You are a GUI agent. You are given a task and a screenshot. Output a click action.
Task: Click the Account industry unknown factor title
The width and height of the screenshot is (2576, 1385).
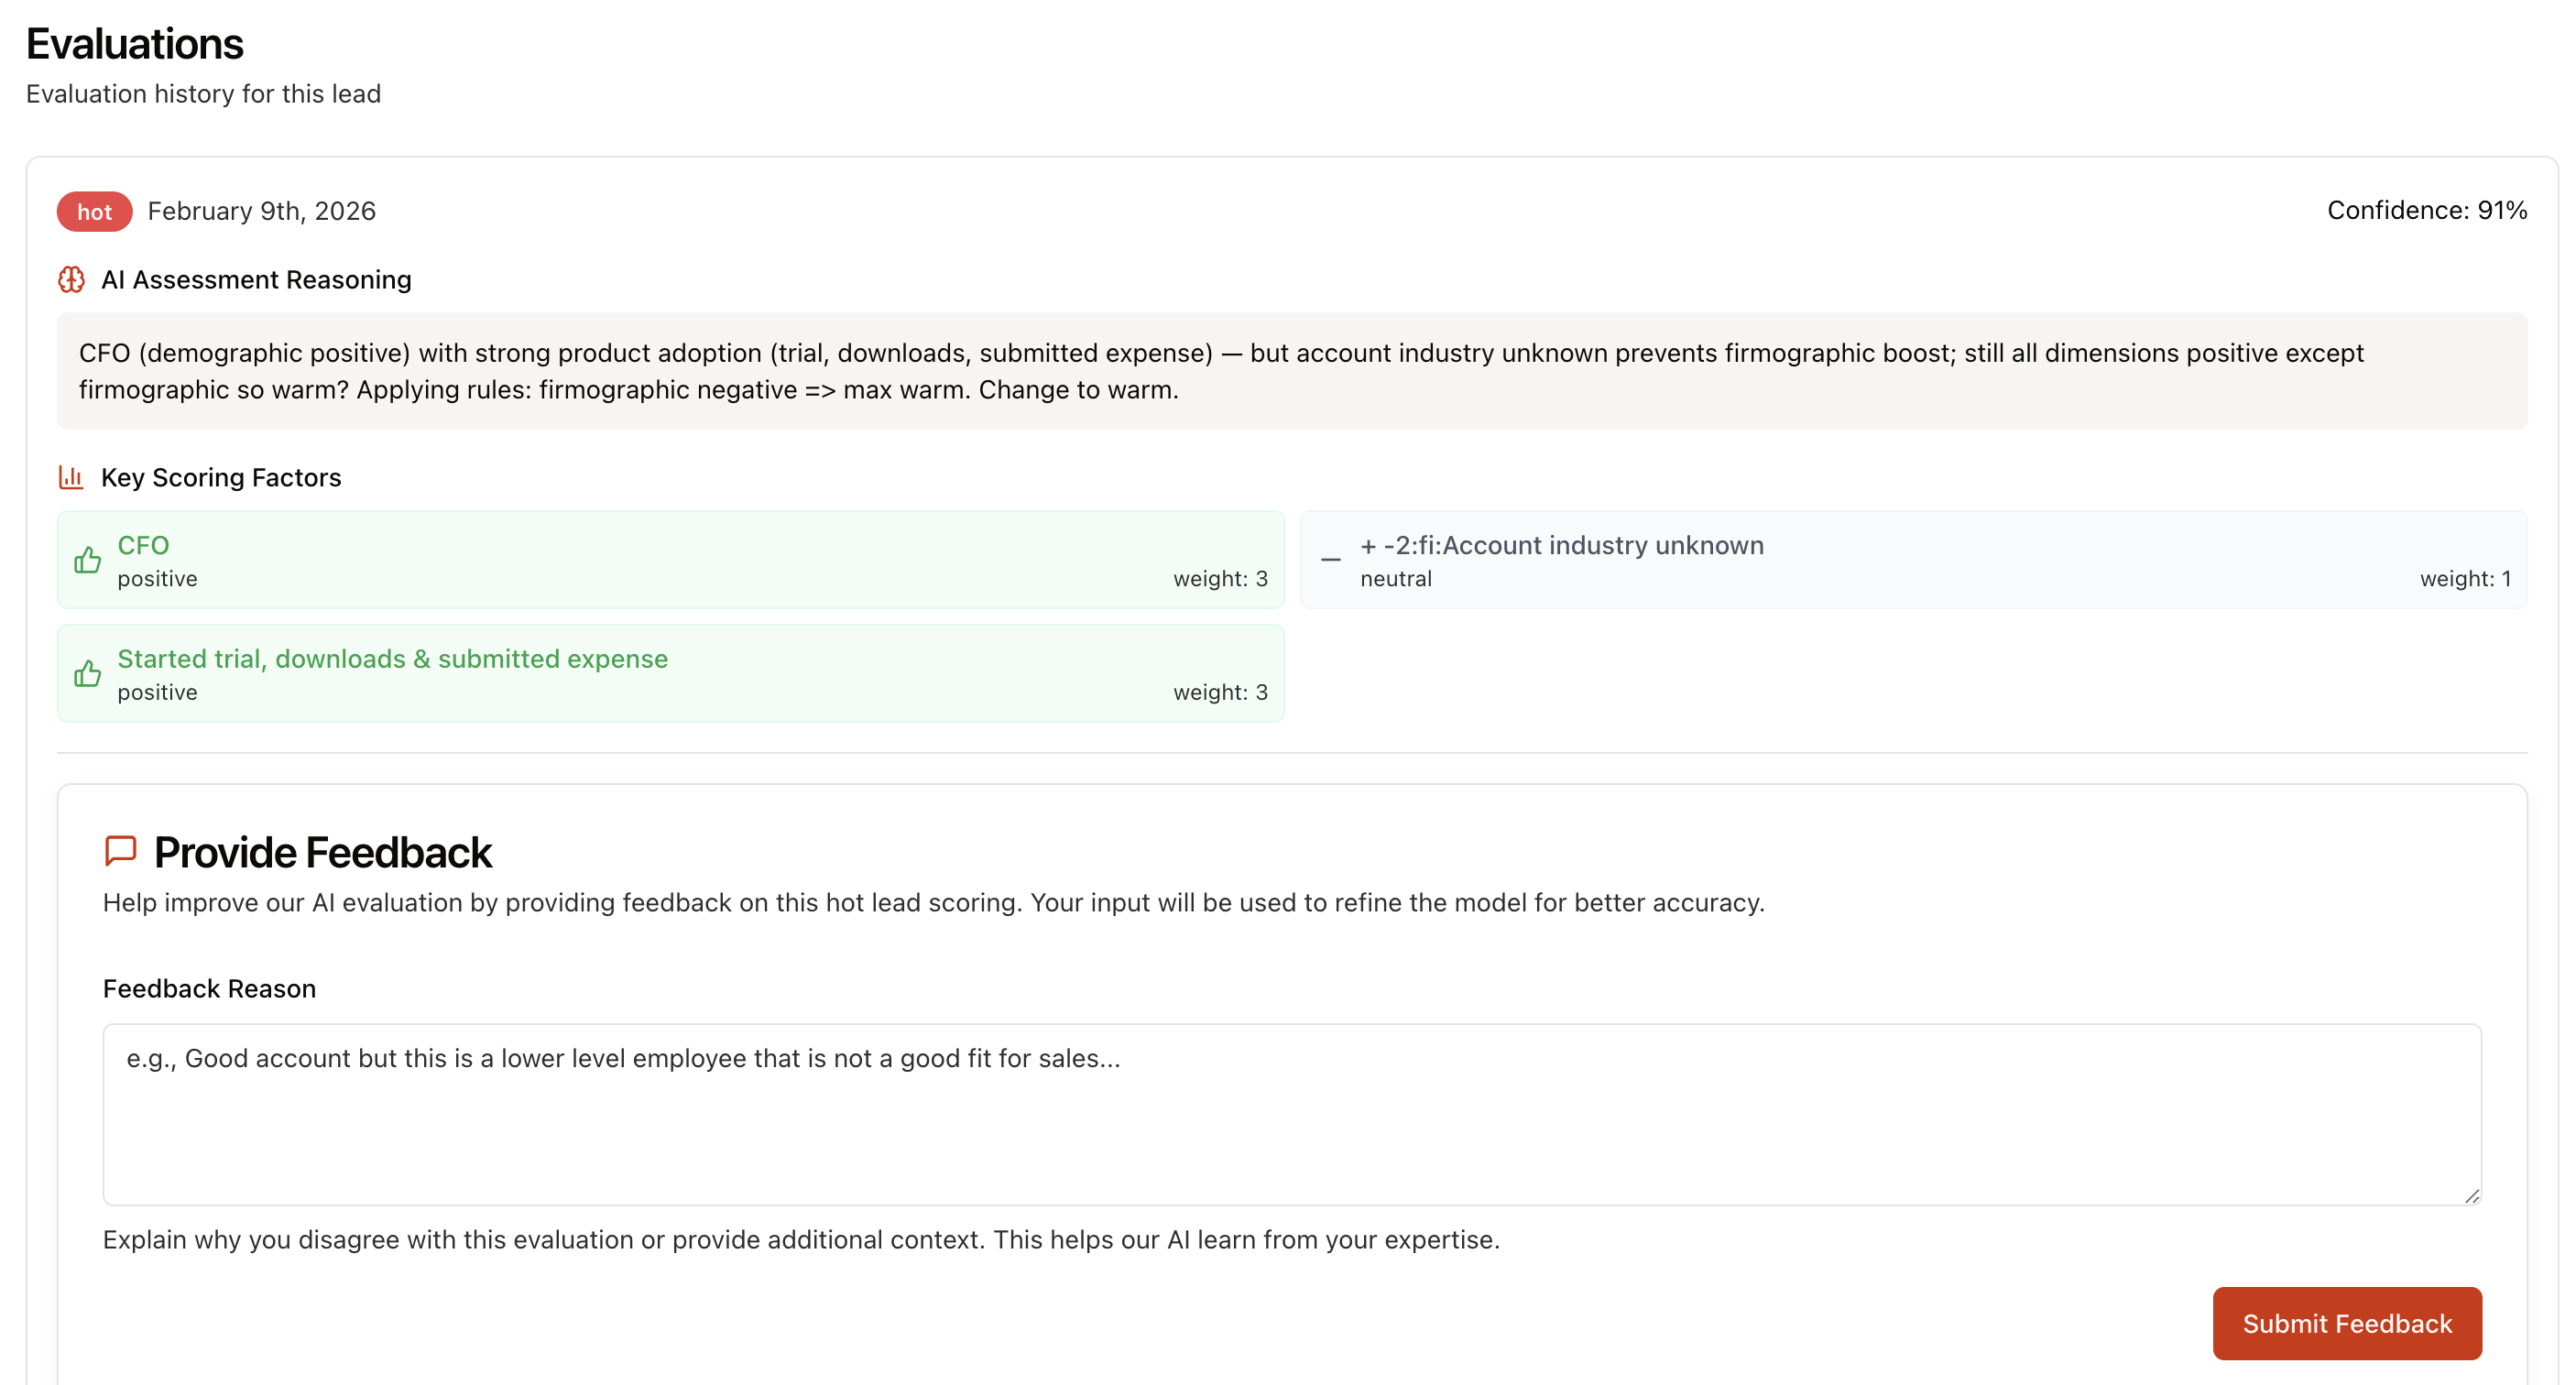coord(1561,545)
